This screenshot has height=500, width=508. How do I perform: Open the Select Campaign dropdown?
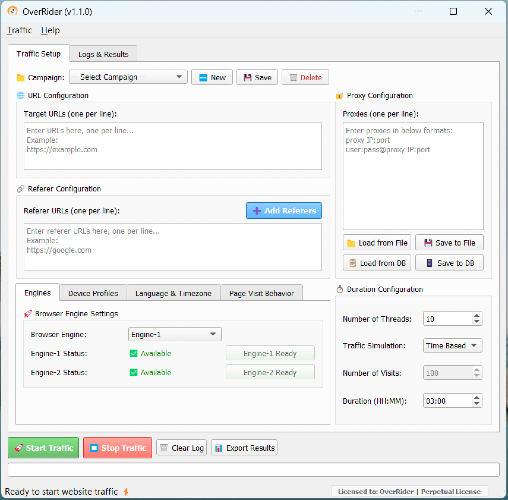[x=128, y=77]
